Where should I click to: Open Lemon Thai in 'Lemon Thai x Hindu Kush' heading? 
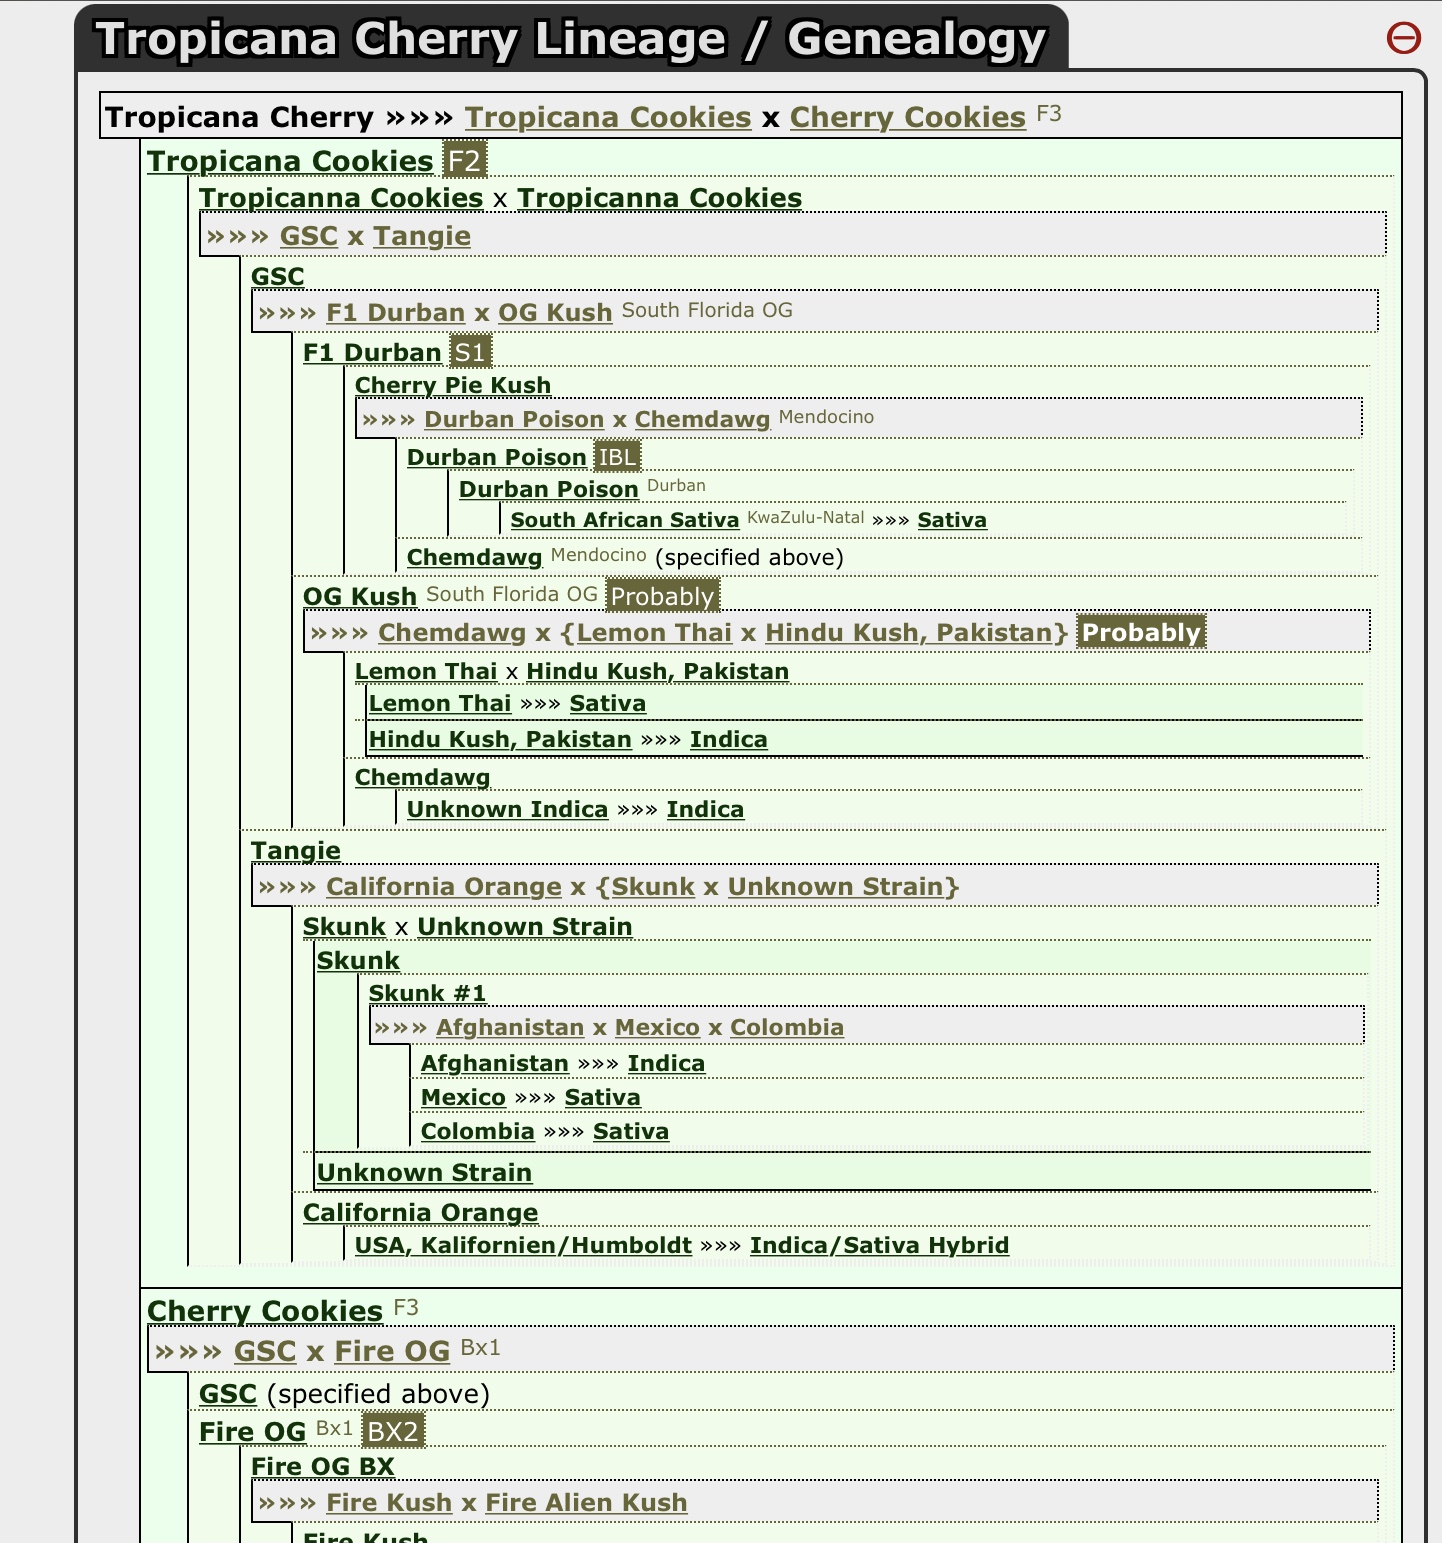click(x=426, y=672)
